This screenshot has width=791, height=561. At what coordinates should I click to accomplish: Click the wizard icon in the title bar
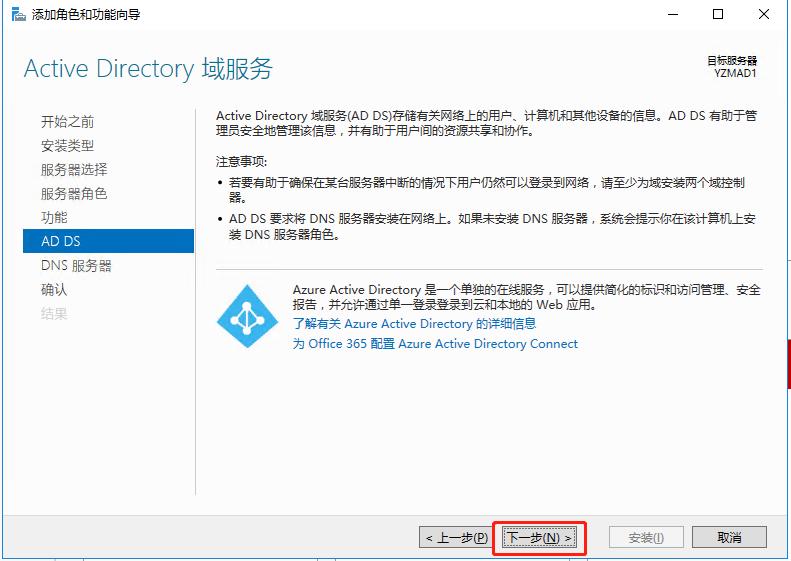click(x=18, y=15)
